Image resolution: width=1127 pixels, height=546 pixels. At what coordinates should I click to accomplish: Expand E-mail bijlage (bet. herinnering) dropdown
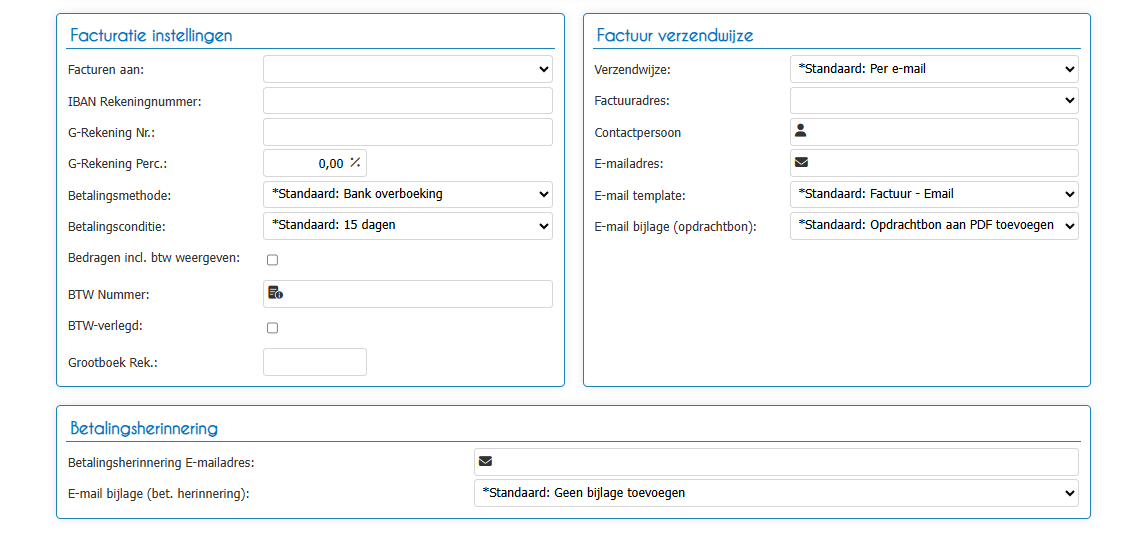click(776, 493)
